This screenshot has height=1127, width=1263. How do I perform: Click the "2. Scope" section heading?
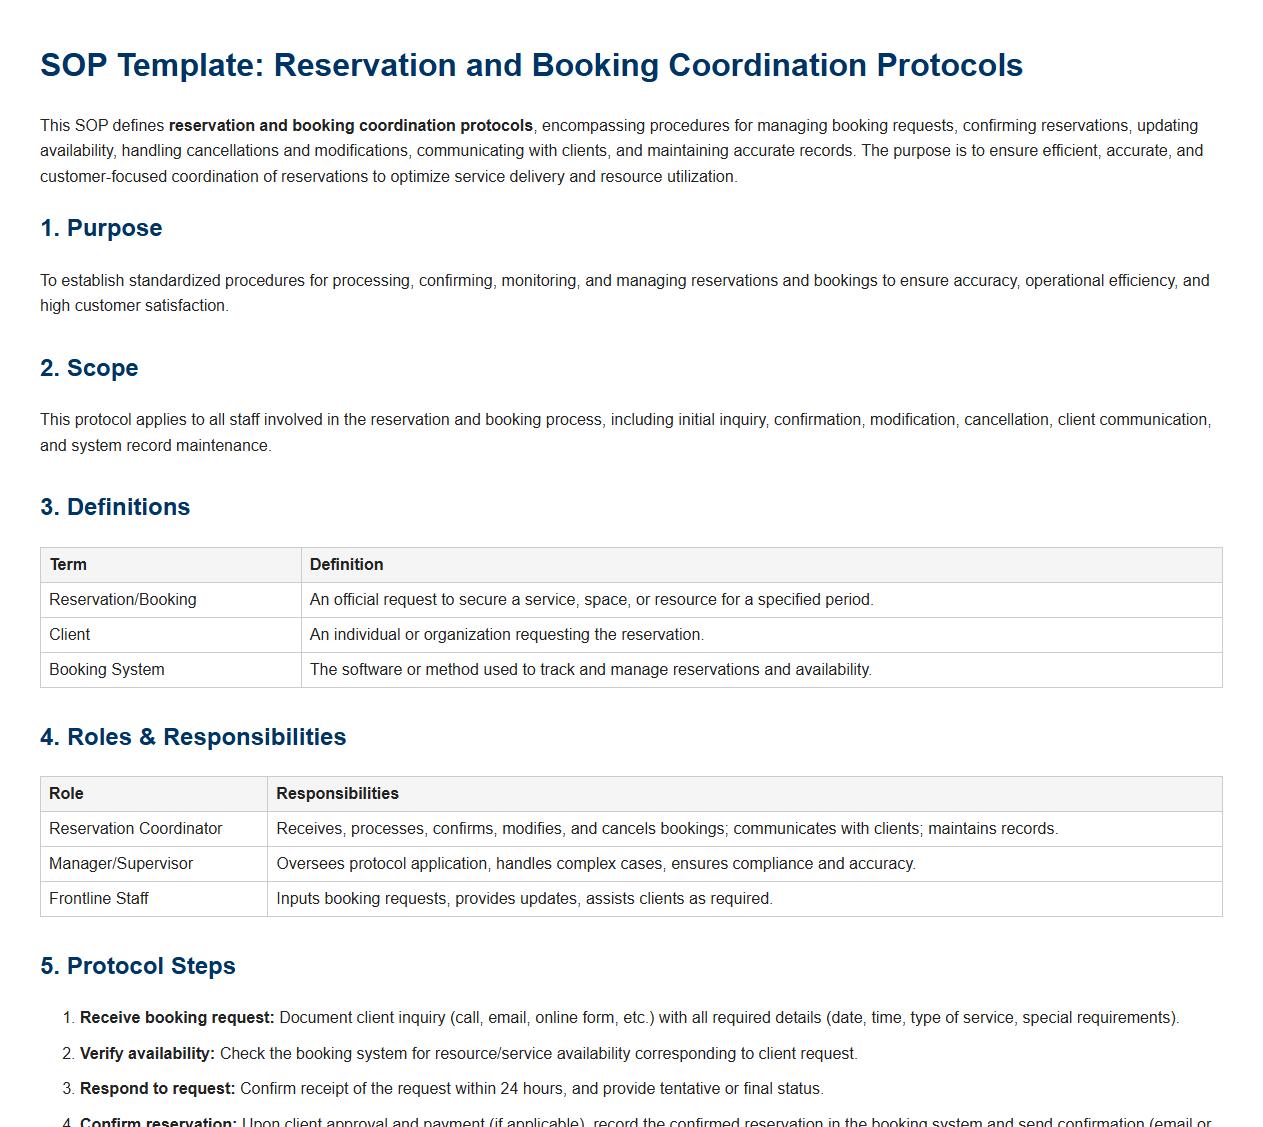pyautogui.click(x=89, y=368)
